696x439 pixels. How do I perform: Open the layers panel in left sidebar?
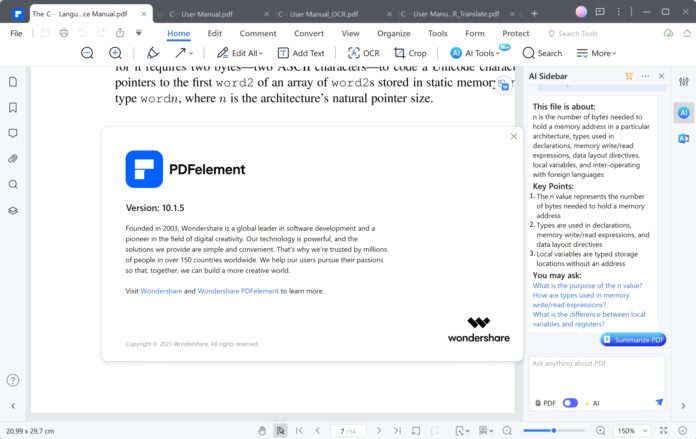[13, 210]
